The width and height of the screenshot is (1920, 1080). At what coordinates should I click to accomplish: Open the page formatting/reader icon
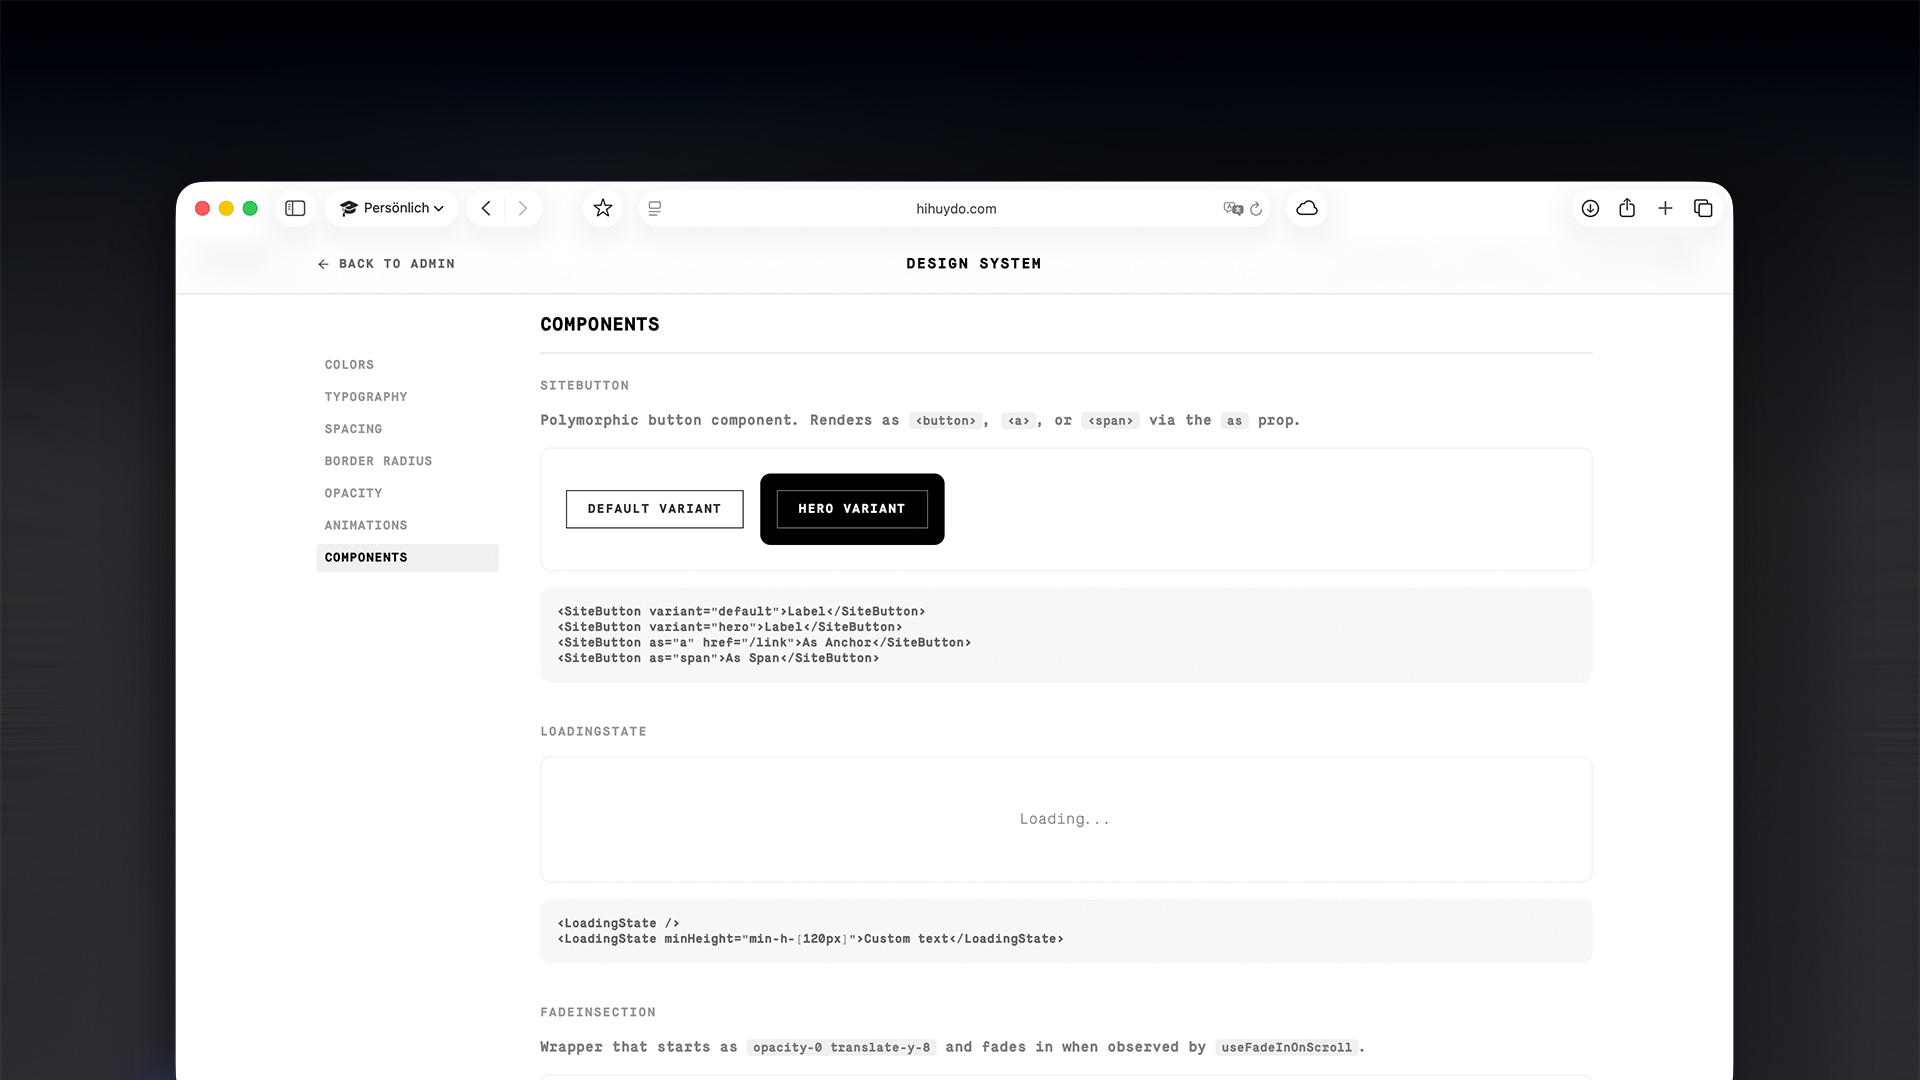point(654,208)
